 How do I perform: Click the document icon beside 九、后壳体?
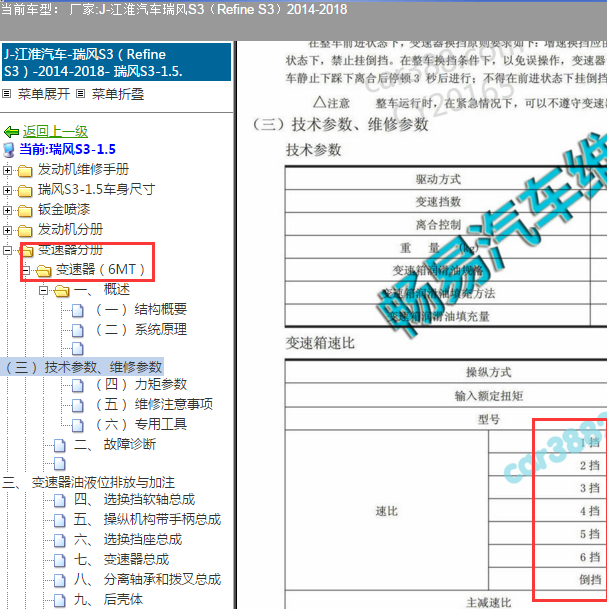tap(59, 600)
